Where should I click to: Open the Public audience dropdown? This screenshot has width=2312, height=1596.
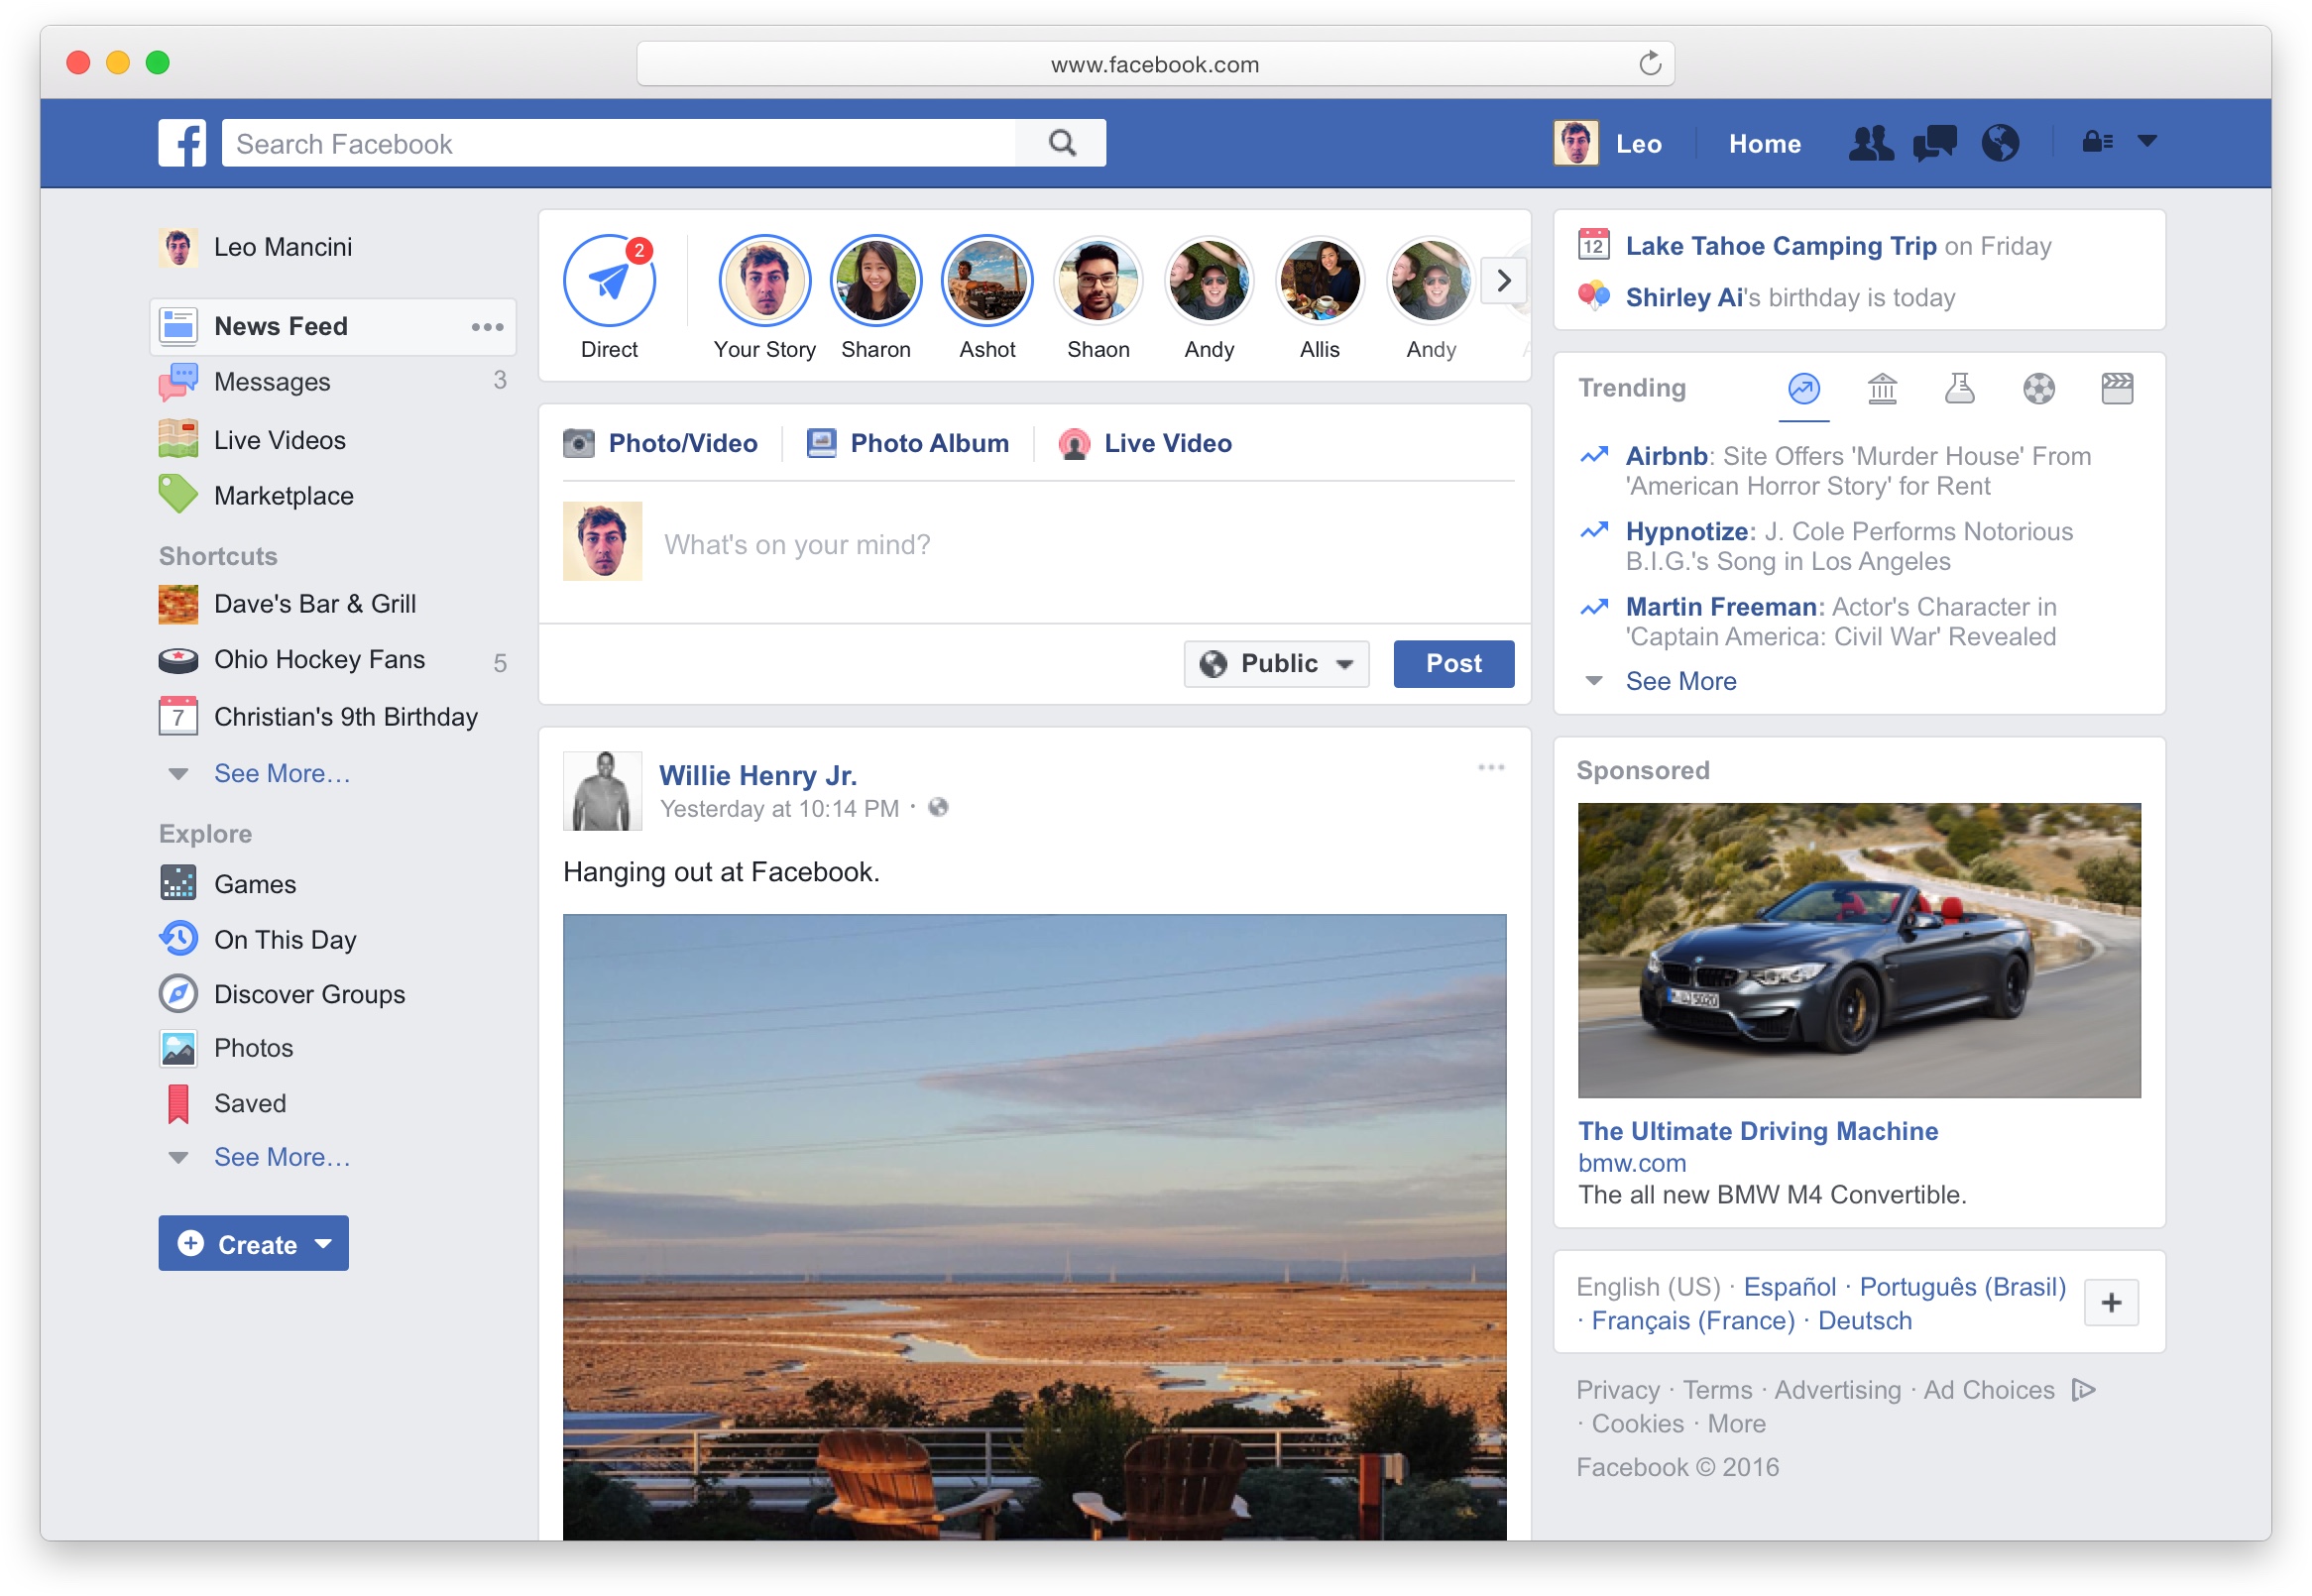[x=1276, y=664]
